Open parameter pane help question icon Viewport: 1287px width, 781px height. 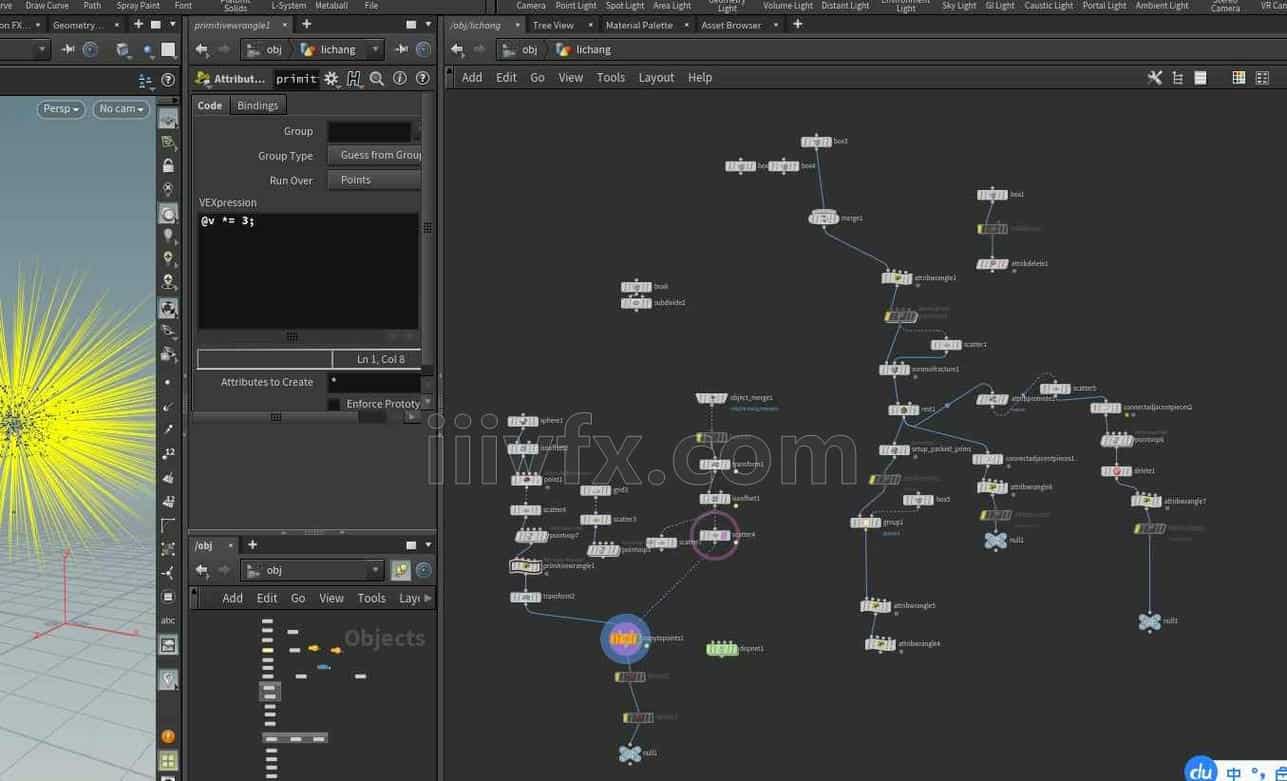[x=422, y=78]
